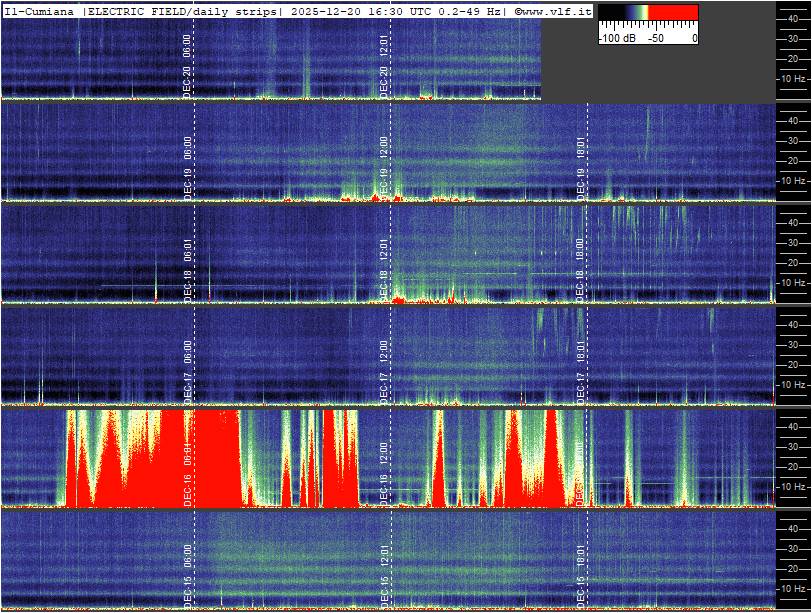Click the -50 label on the color legend
This screenshot has height=613, width=812.
point(655,38)
